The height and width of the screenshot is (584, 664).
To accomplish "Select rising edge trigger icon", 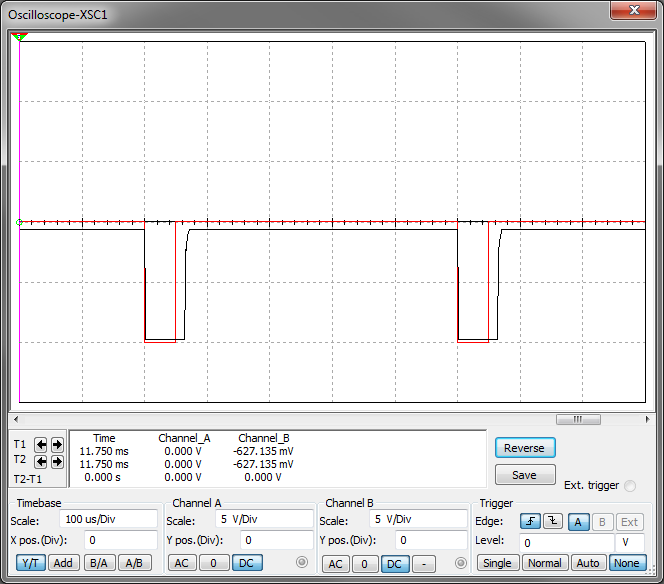I will 530,521.
